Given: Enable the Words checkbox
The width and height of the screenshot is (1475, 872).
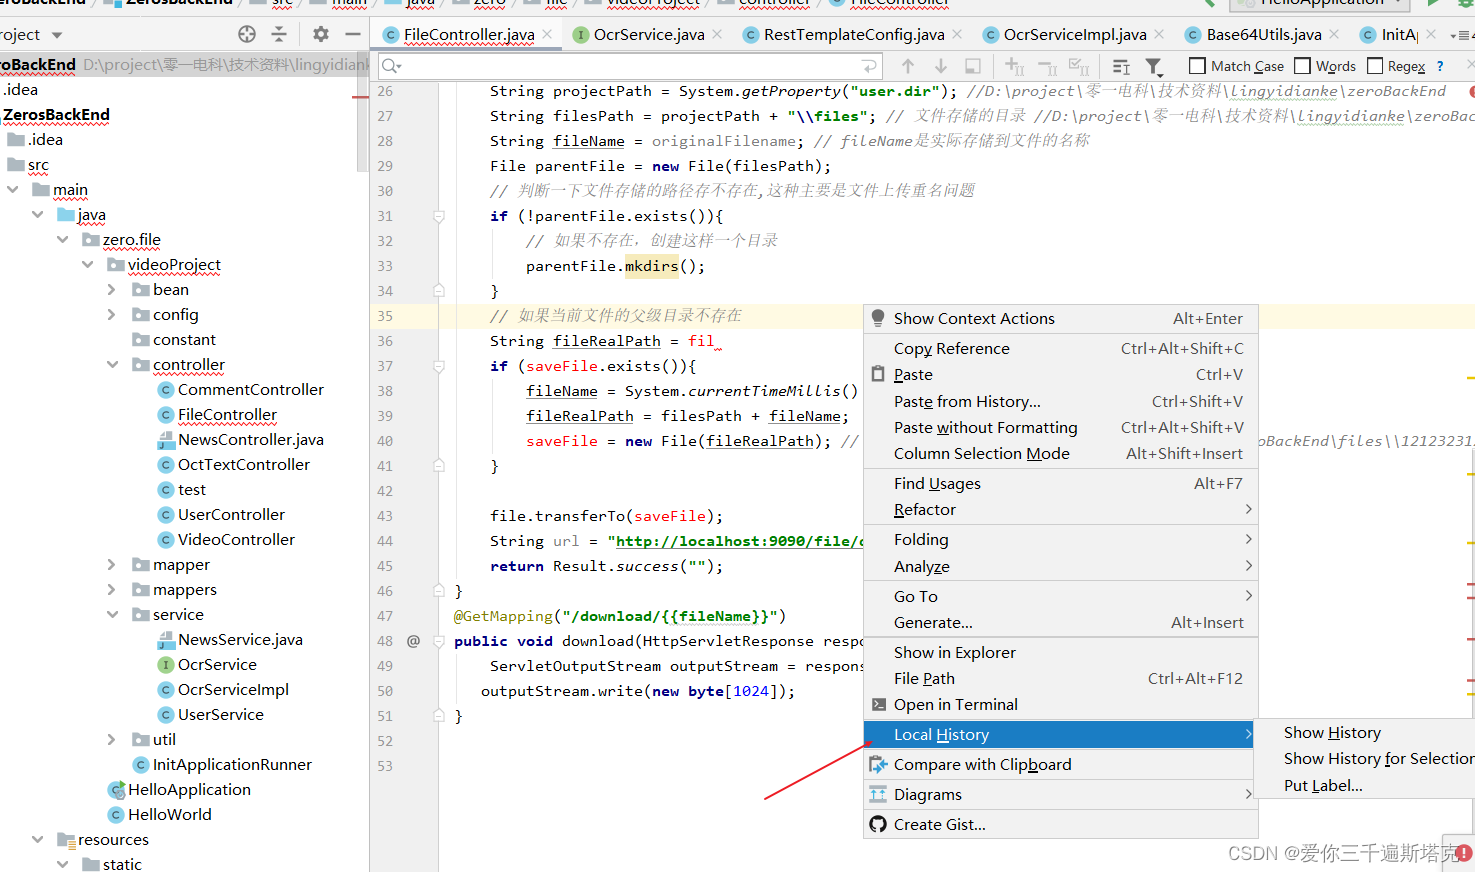Looking at the screenshot, I should (1302, 66).
